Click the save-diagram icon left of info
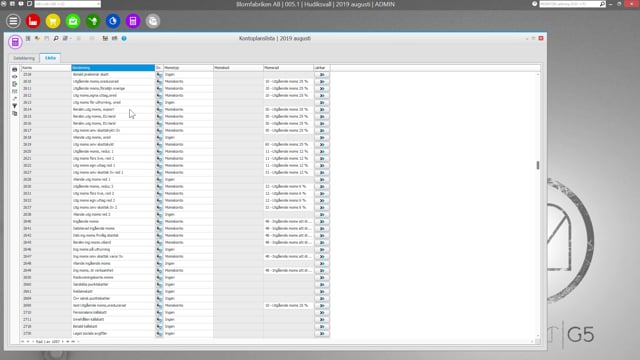The height and width of the screenshot is (360, 640). pos(105,38)
